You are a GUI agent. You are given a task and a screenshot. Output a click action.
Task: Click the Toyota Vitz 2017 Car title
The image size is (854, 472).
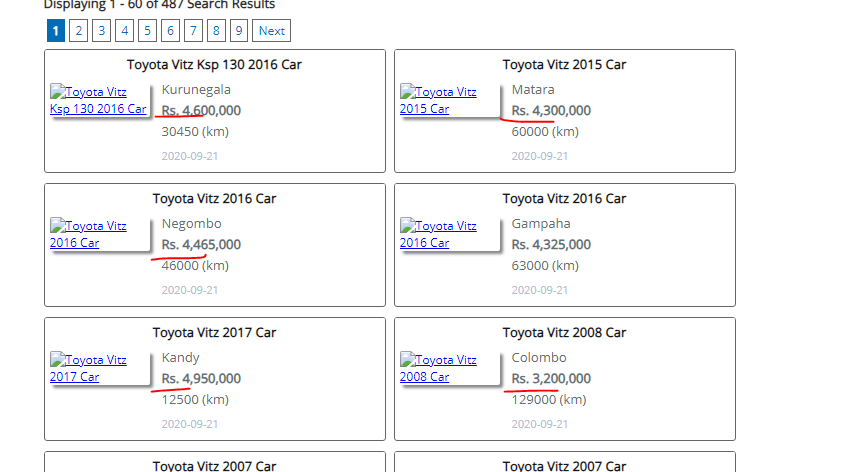click(x=214, y=333)
